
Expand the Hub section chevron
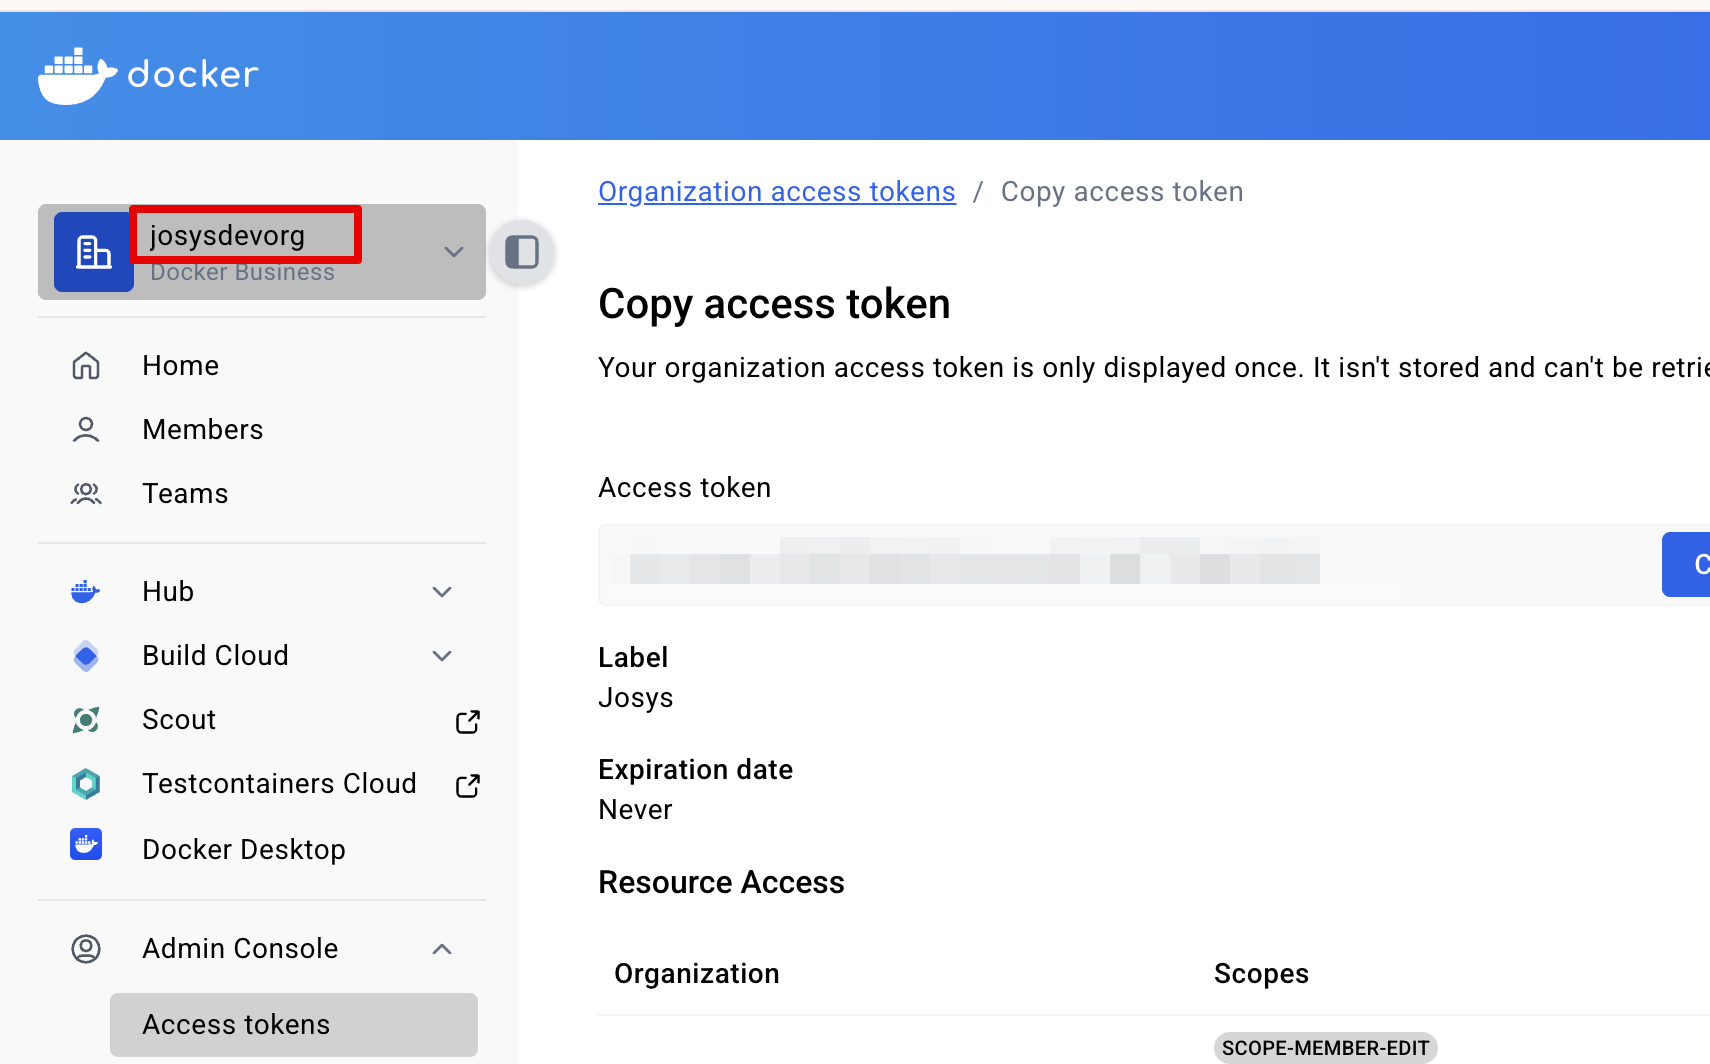coord(442,592)
